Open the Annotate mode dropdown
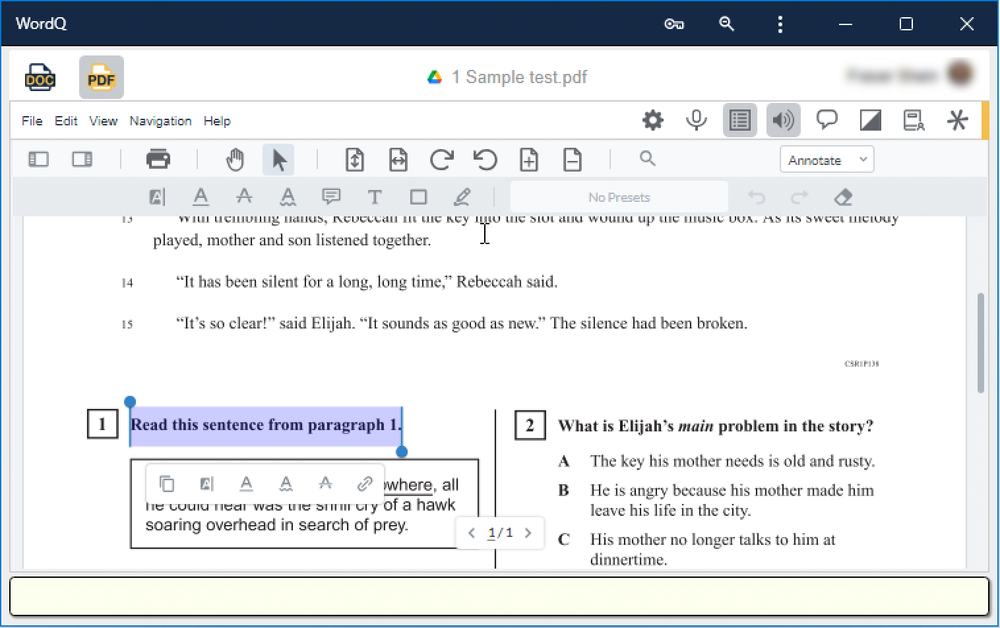Viewport: 1000px width, 628px height. coord(826,159)
